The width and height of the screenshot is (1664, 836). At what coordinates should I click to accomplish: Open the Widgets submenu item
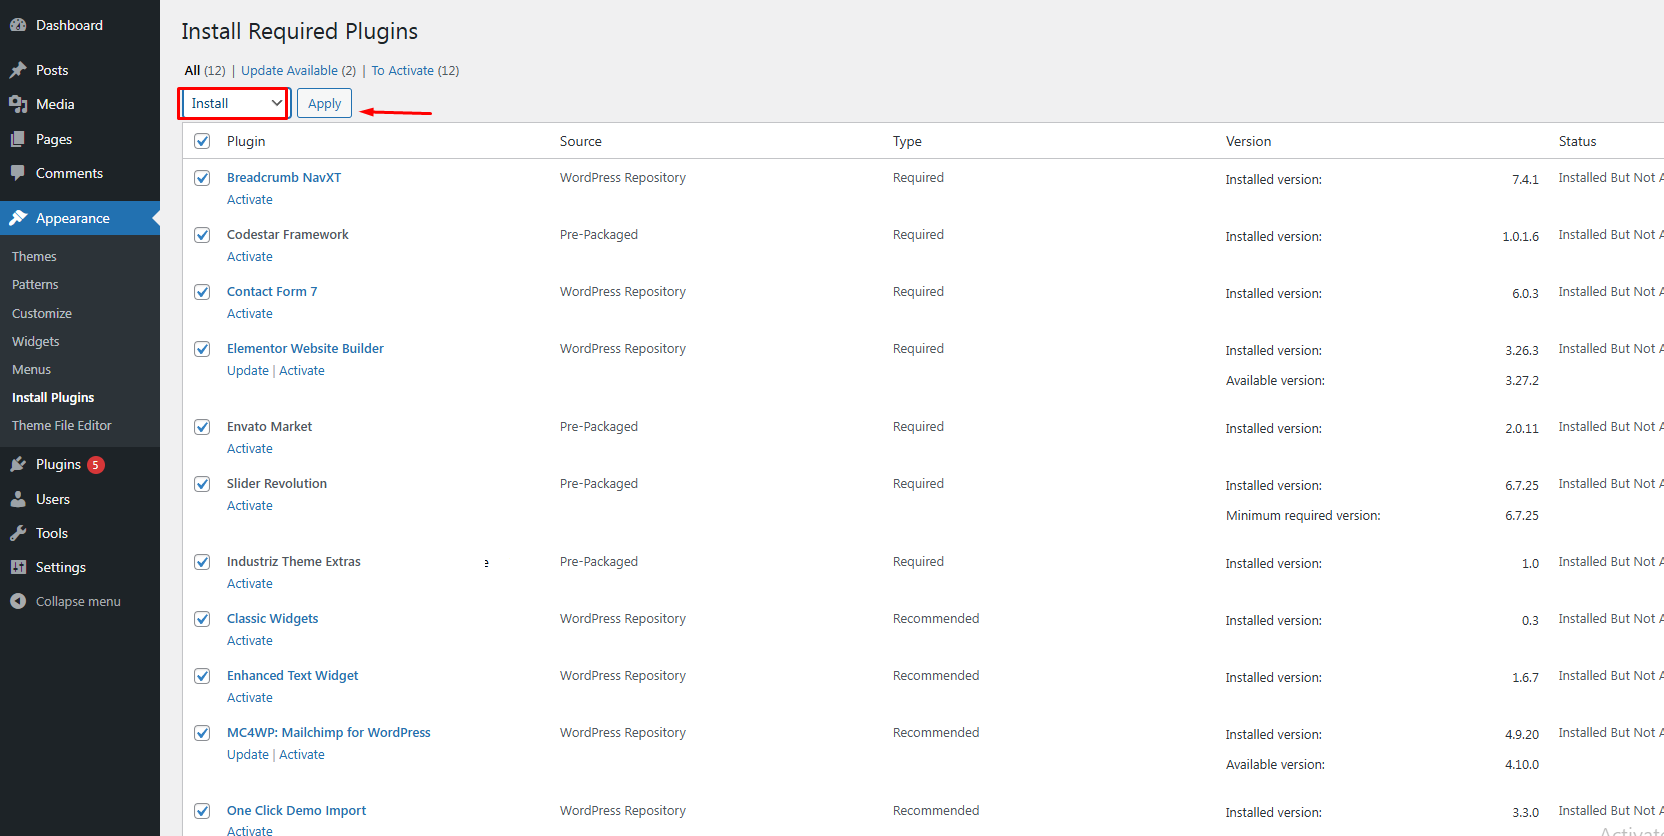pos(36,342)
